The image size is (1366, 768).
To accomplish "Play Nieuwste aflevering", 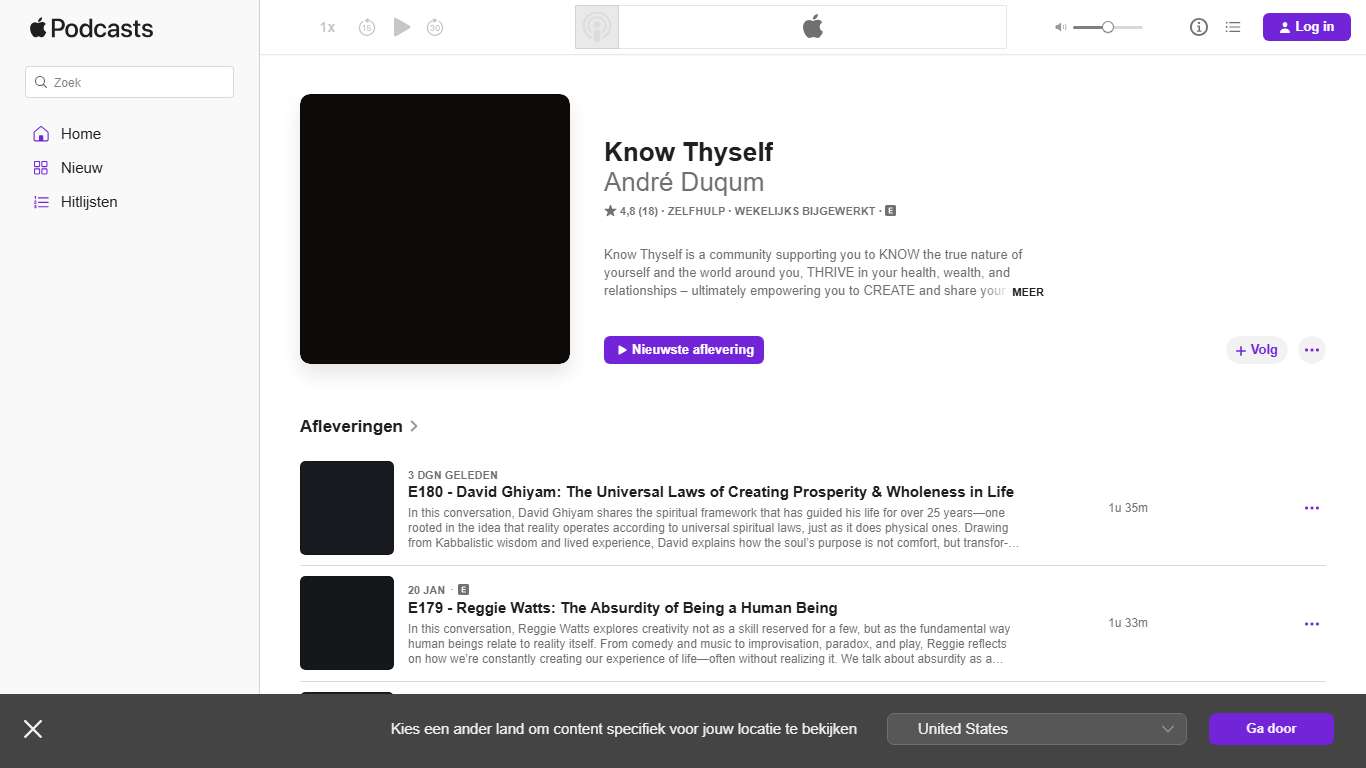I will [683, 350].
